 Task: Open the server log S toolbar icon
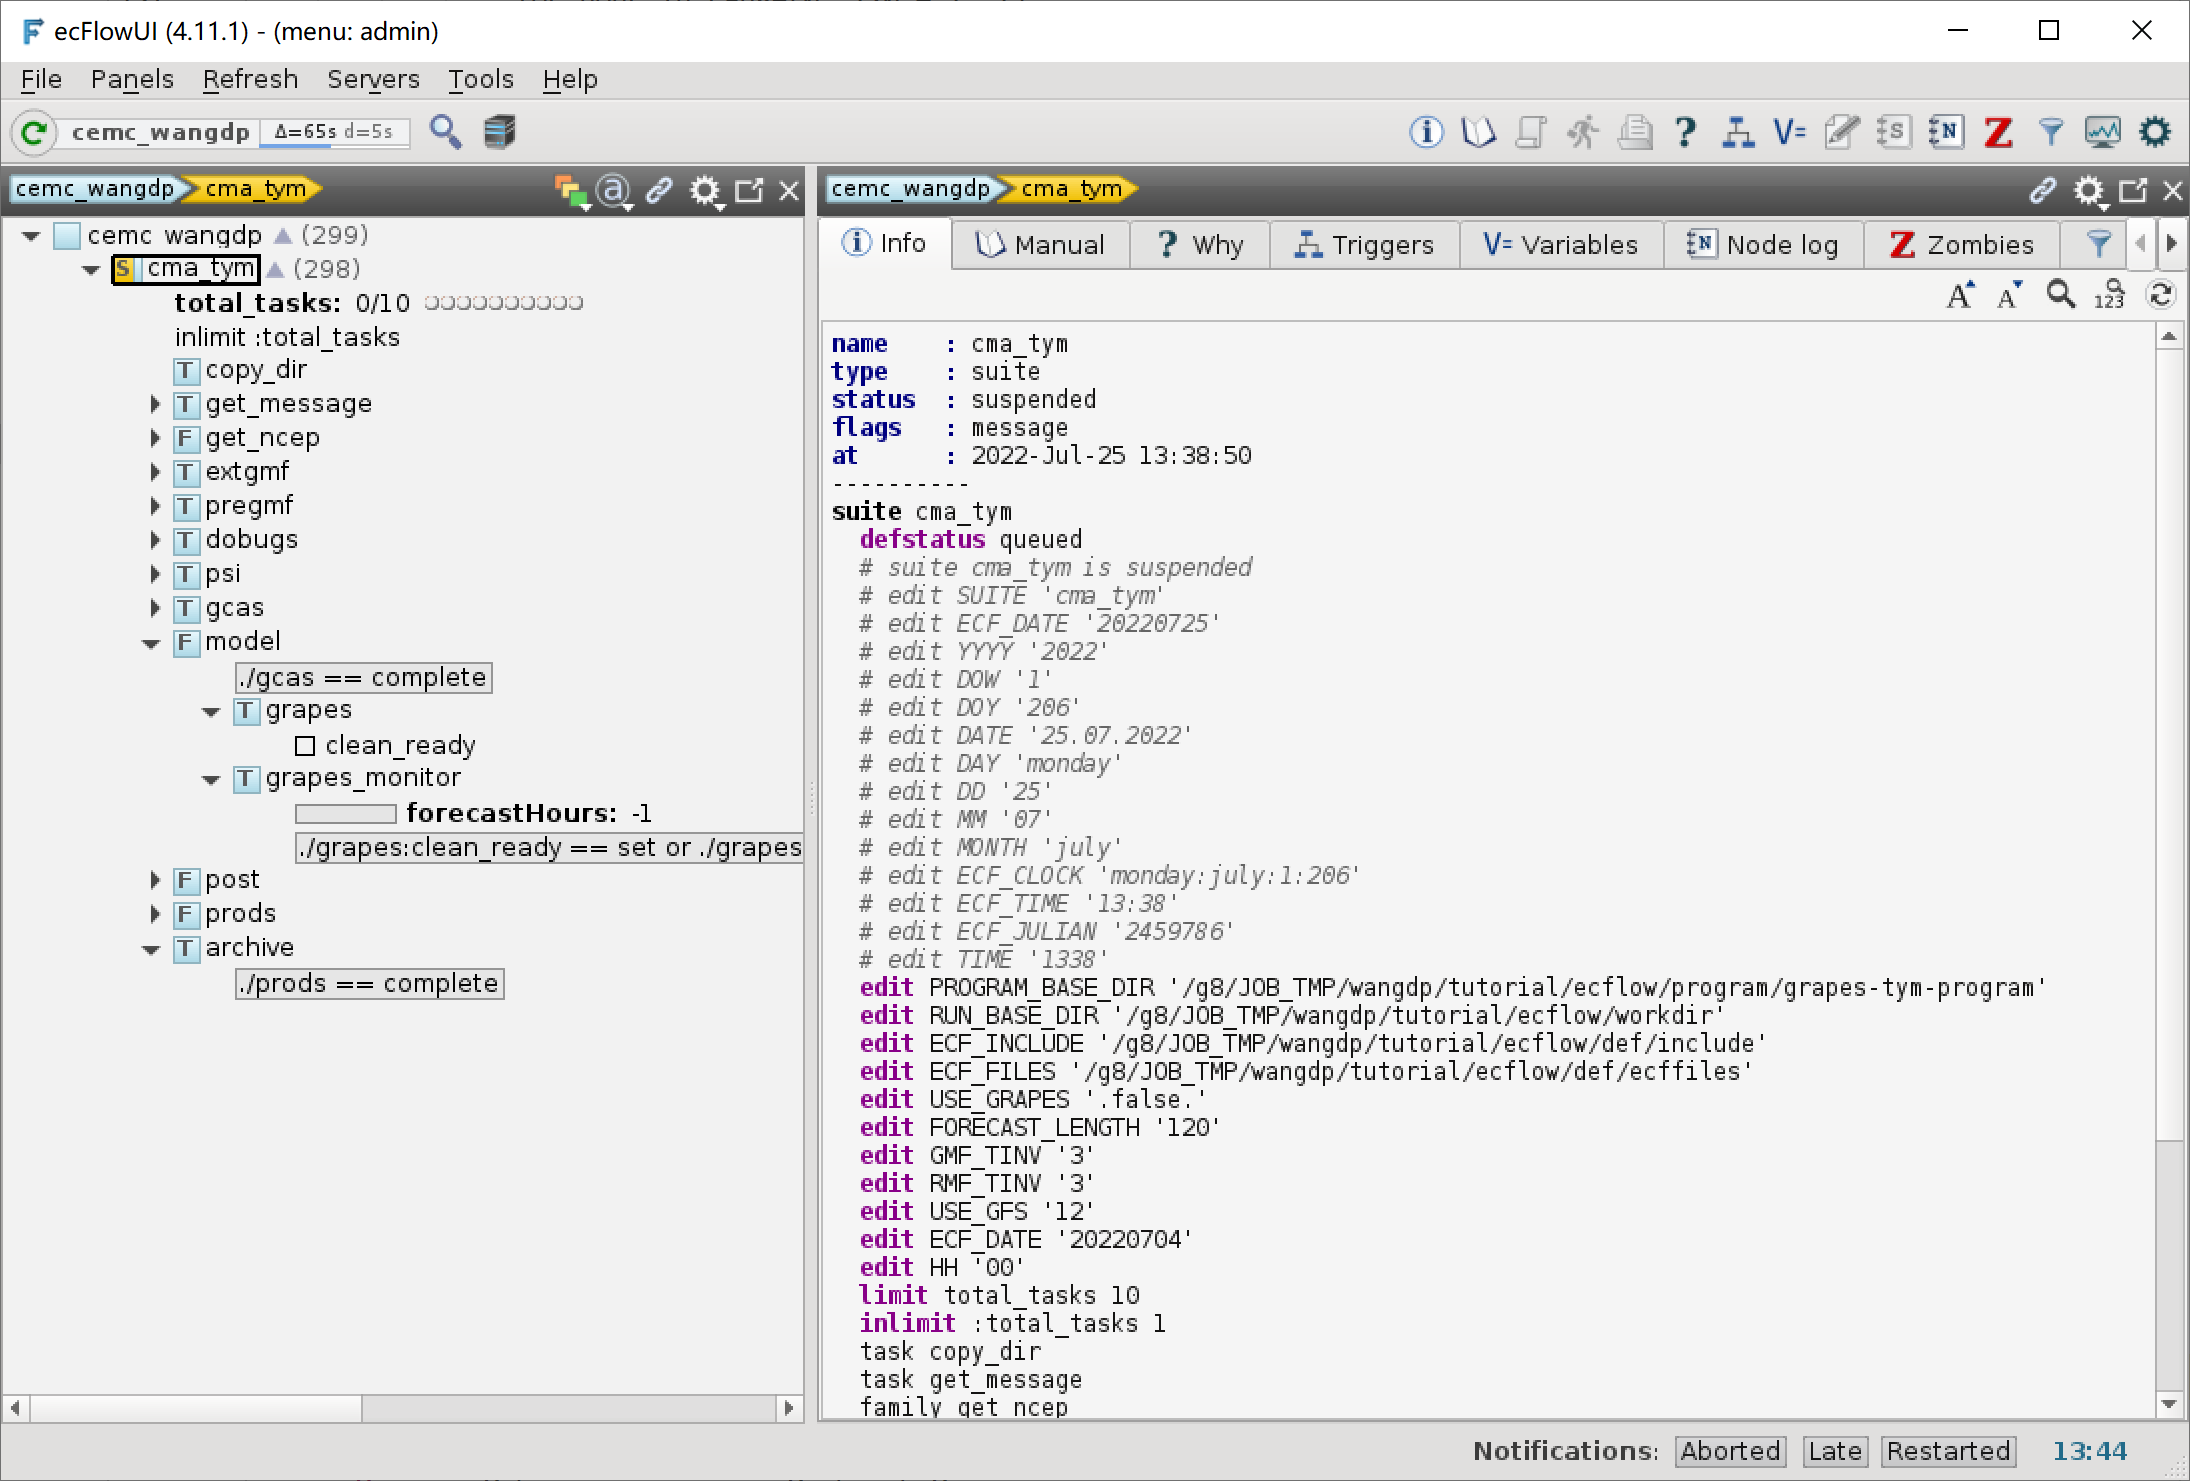1894,131
